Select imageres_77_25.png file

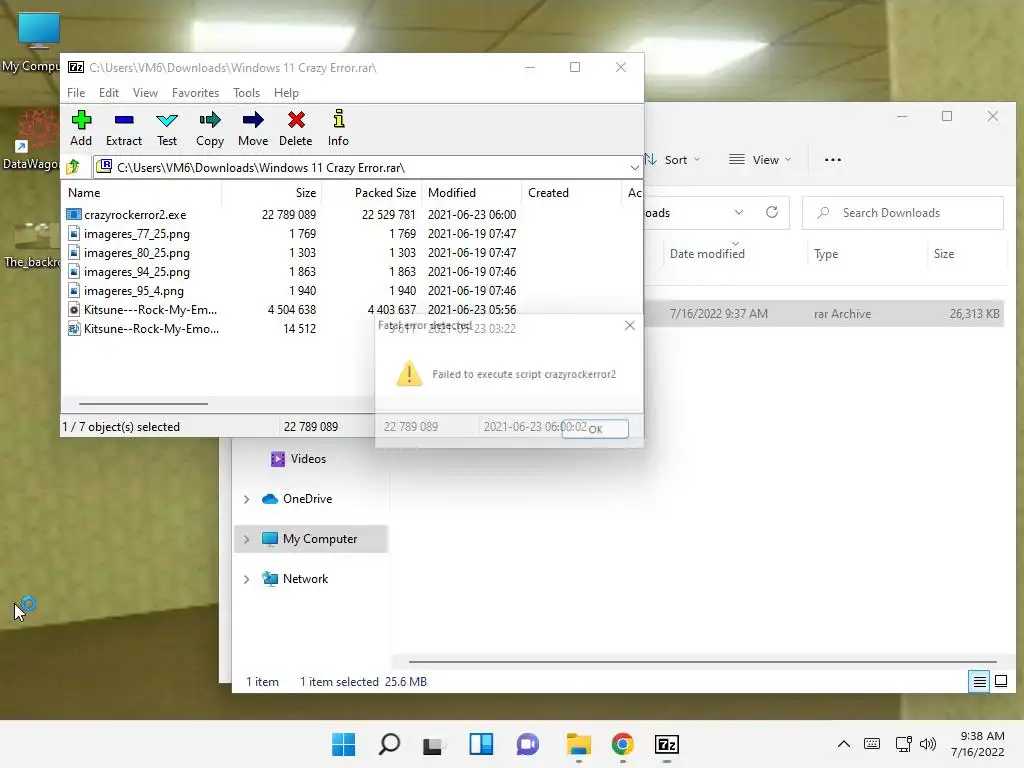tap(136, 234)
